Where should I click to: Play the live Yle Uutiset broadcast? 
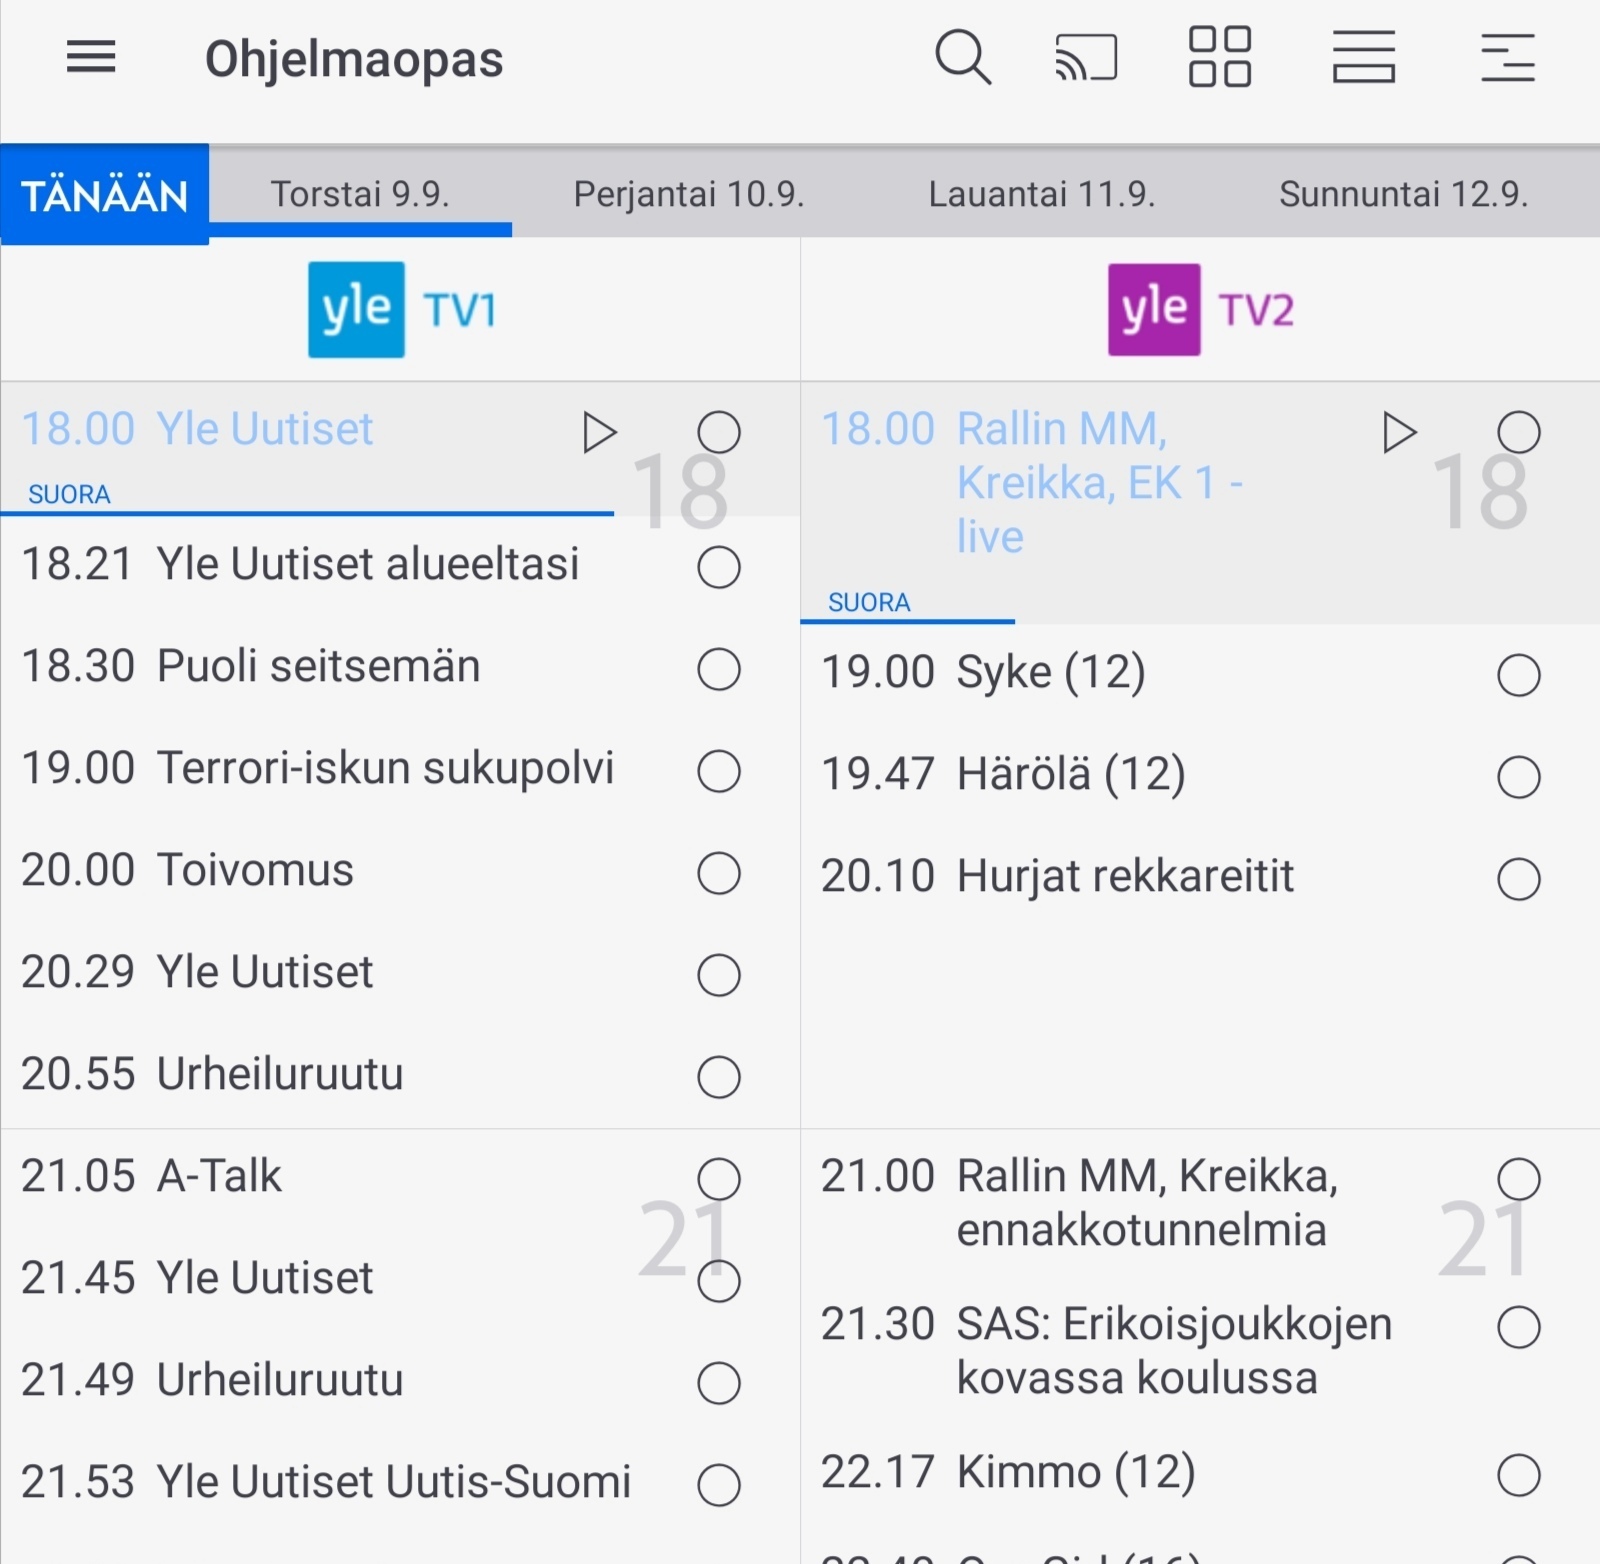point(599,433)
